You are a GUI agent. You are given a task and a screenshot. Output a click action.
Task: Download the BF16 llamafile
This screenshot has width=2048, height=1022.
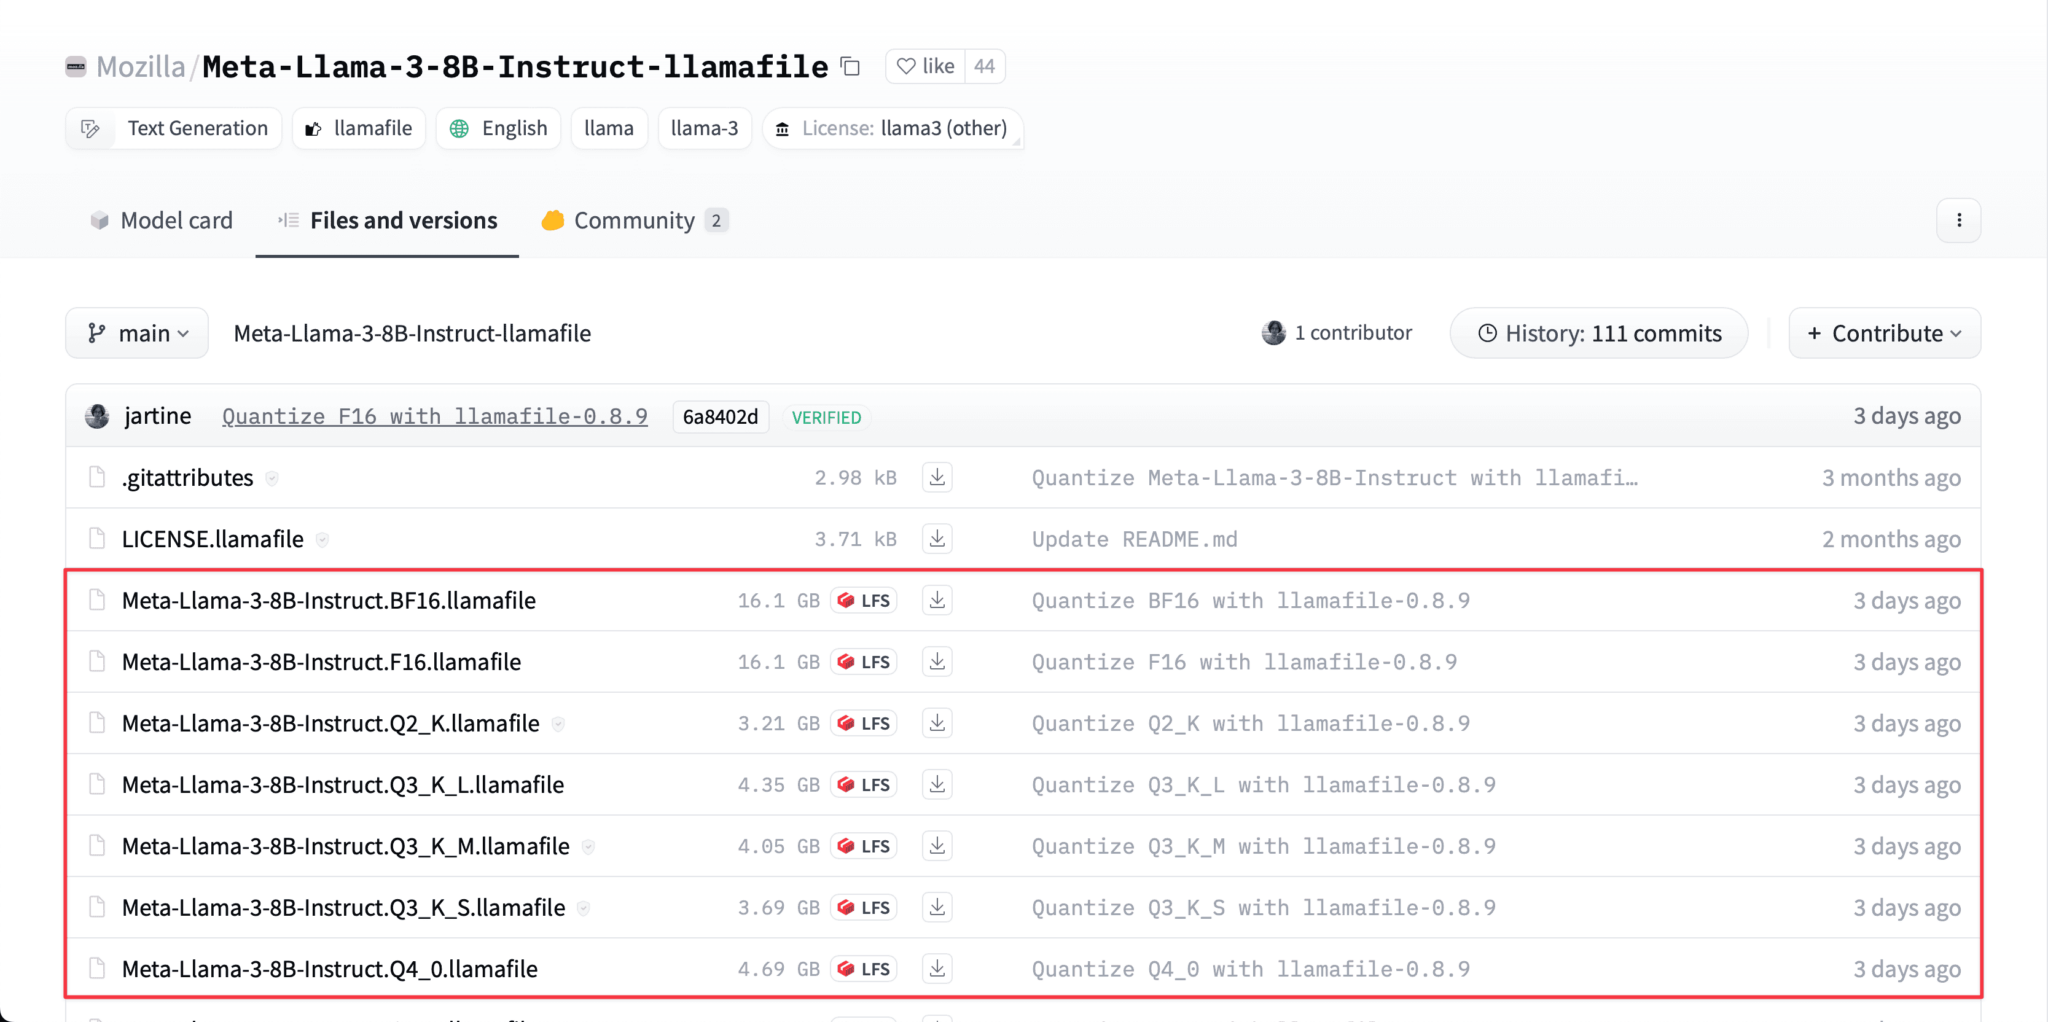[937, 601]
